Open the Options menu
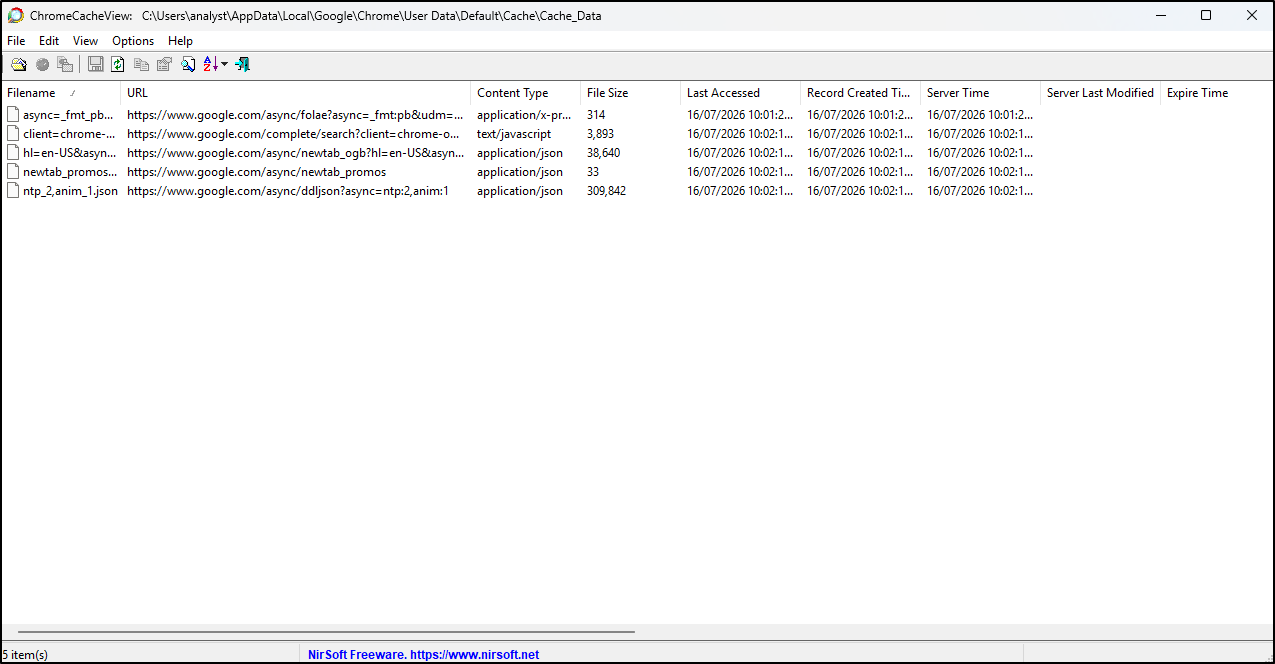 coord(133,41)
